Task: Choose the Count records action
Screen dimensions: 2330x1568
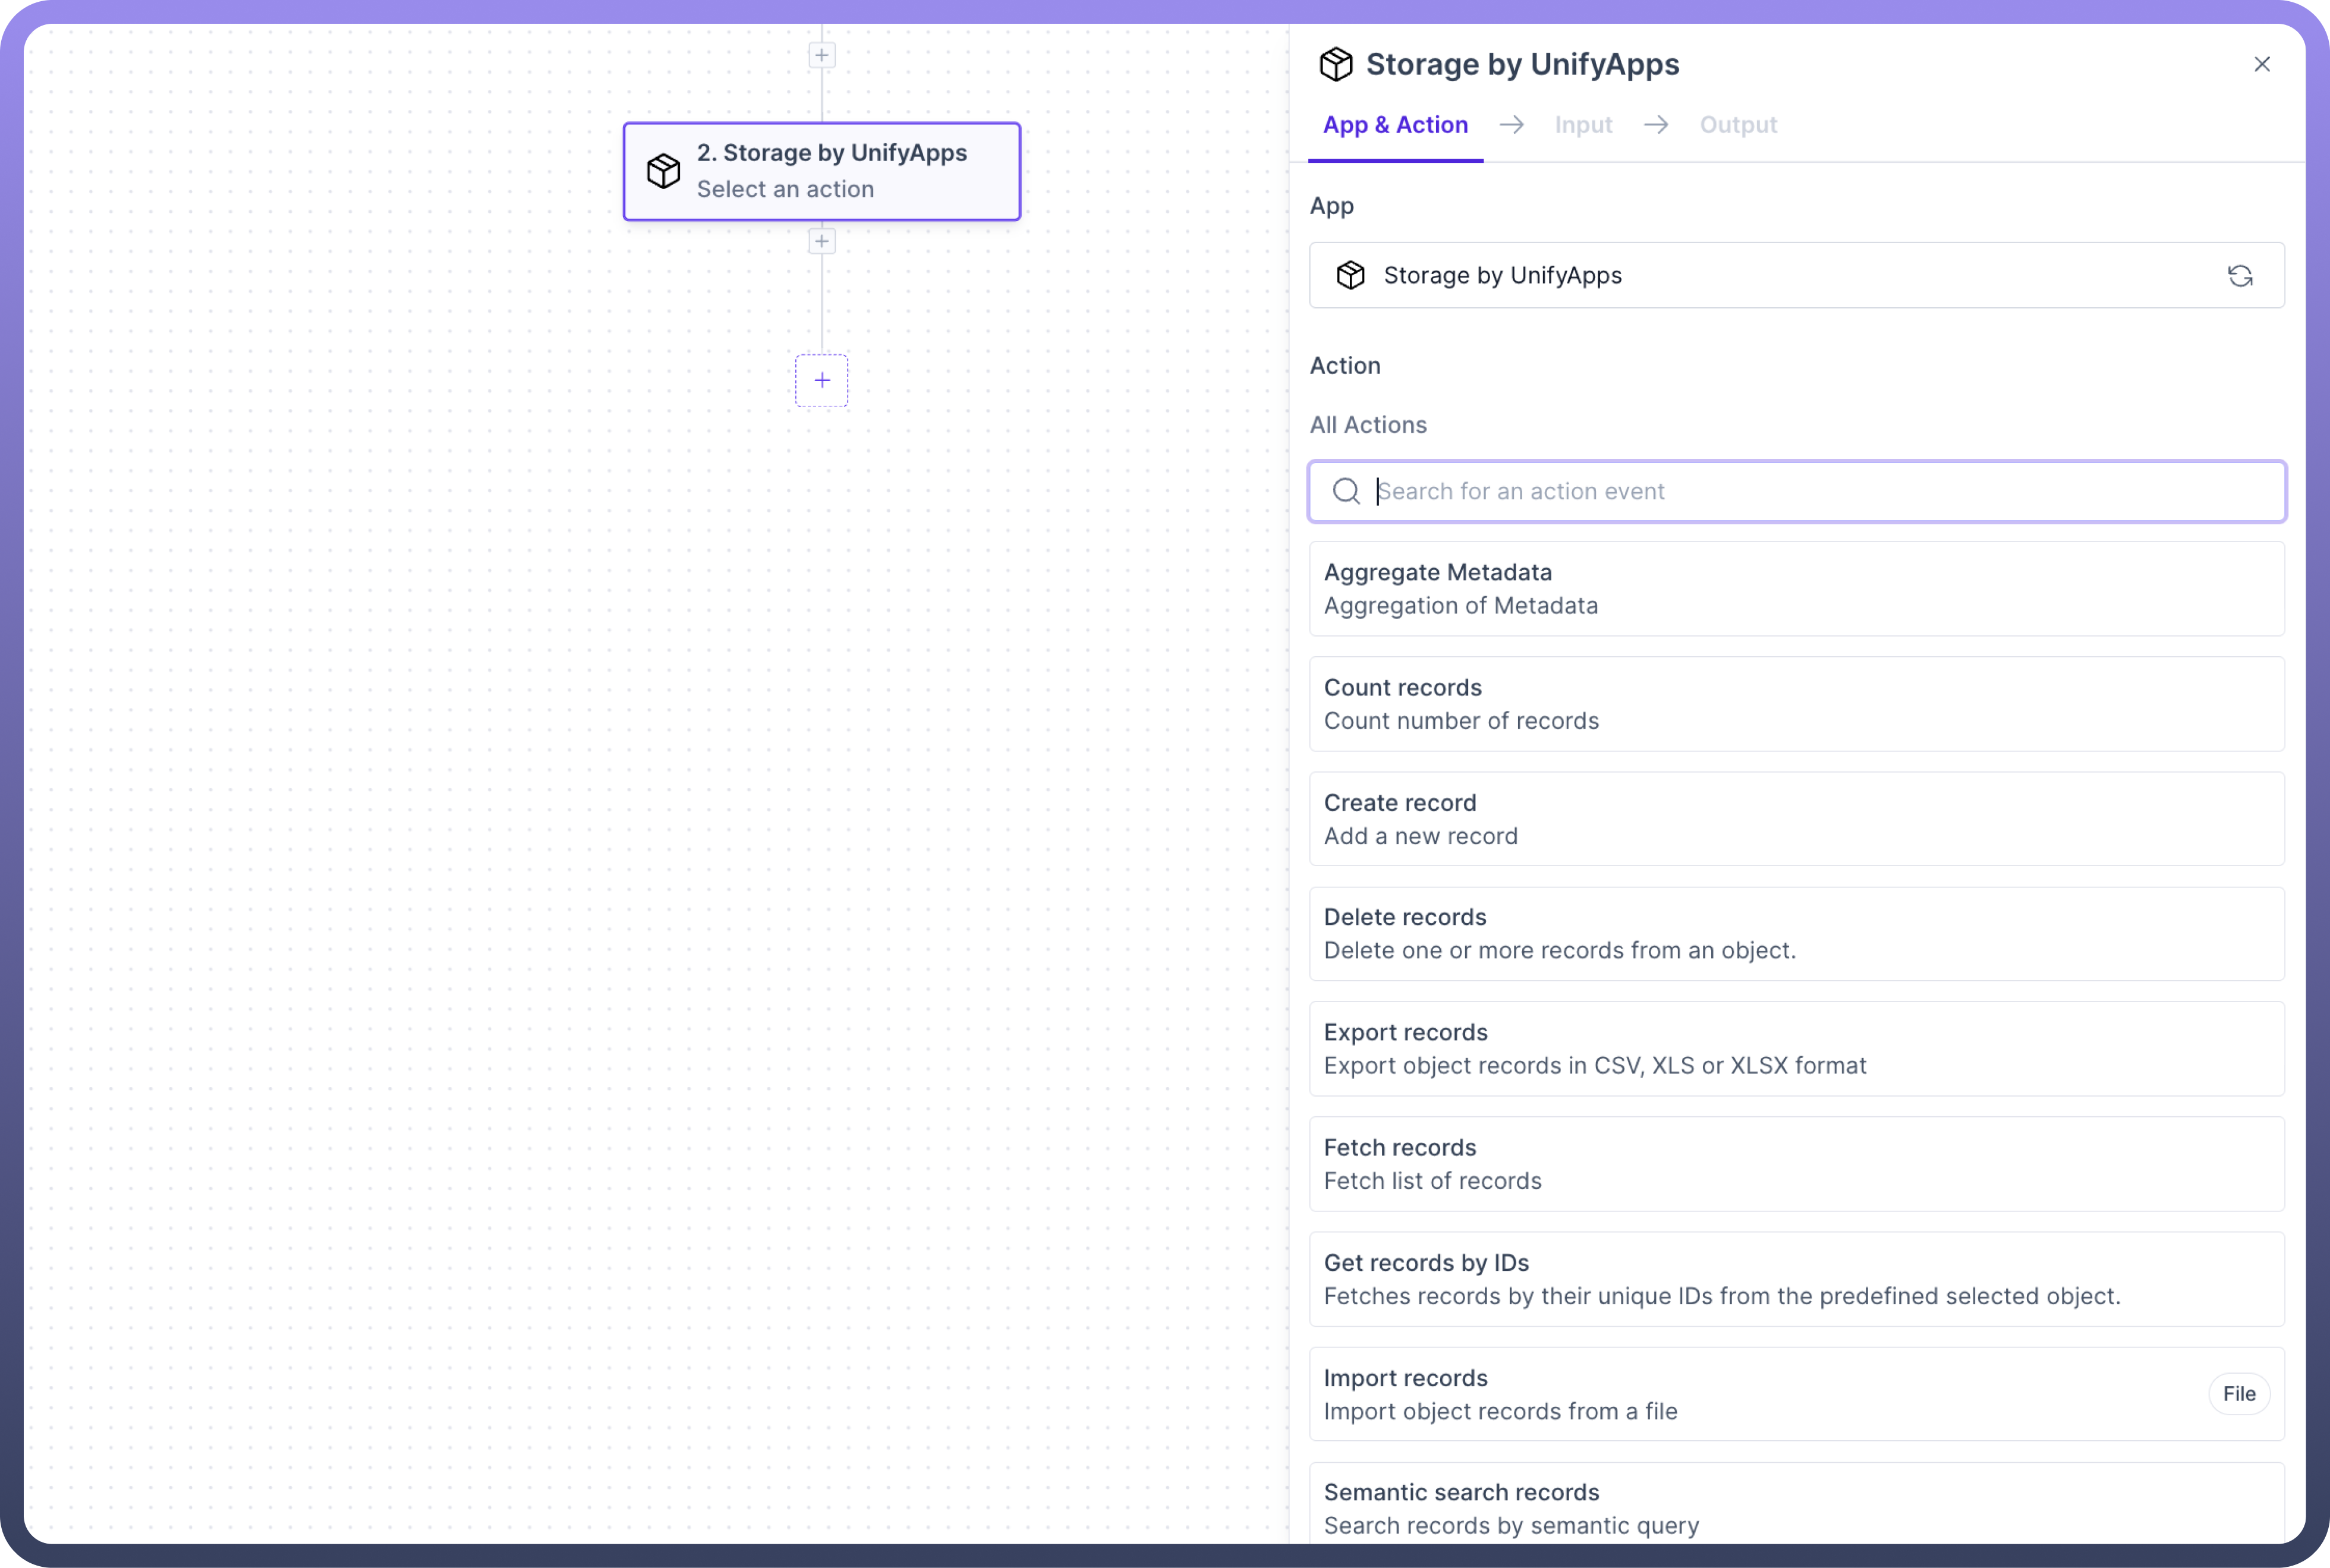Action: pos(1796,704)
